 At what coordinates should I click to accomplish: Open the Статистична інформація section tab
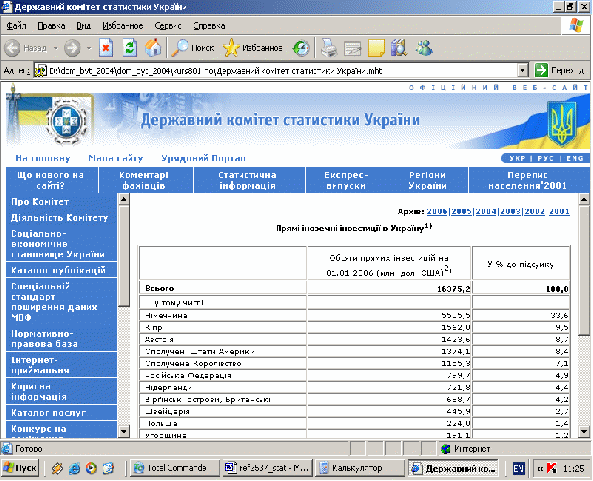pos(248,180)
